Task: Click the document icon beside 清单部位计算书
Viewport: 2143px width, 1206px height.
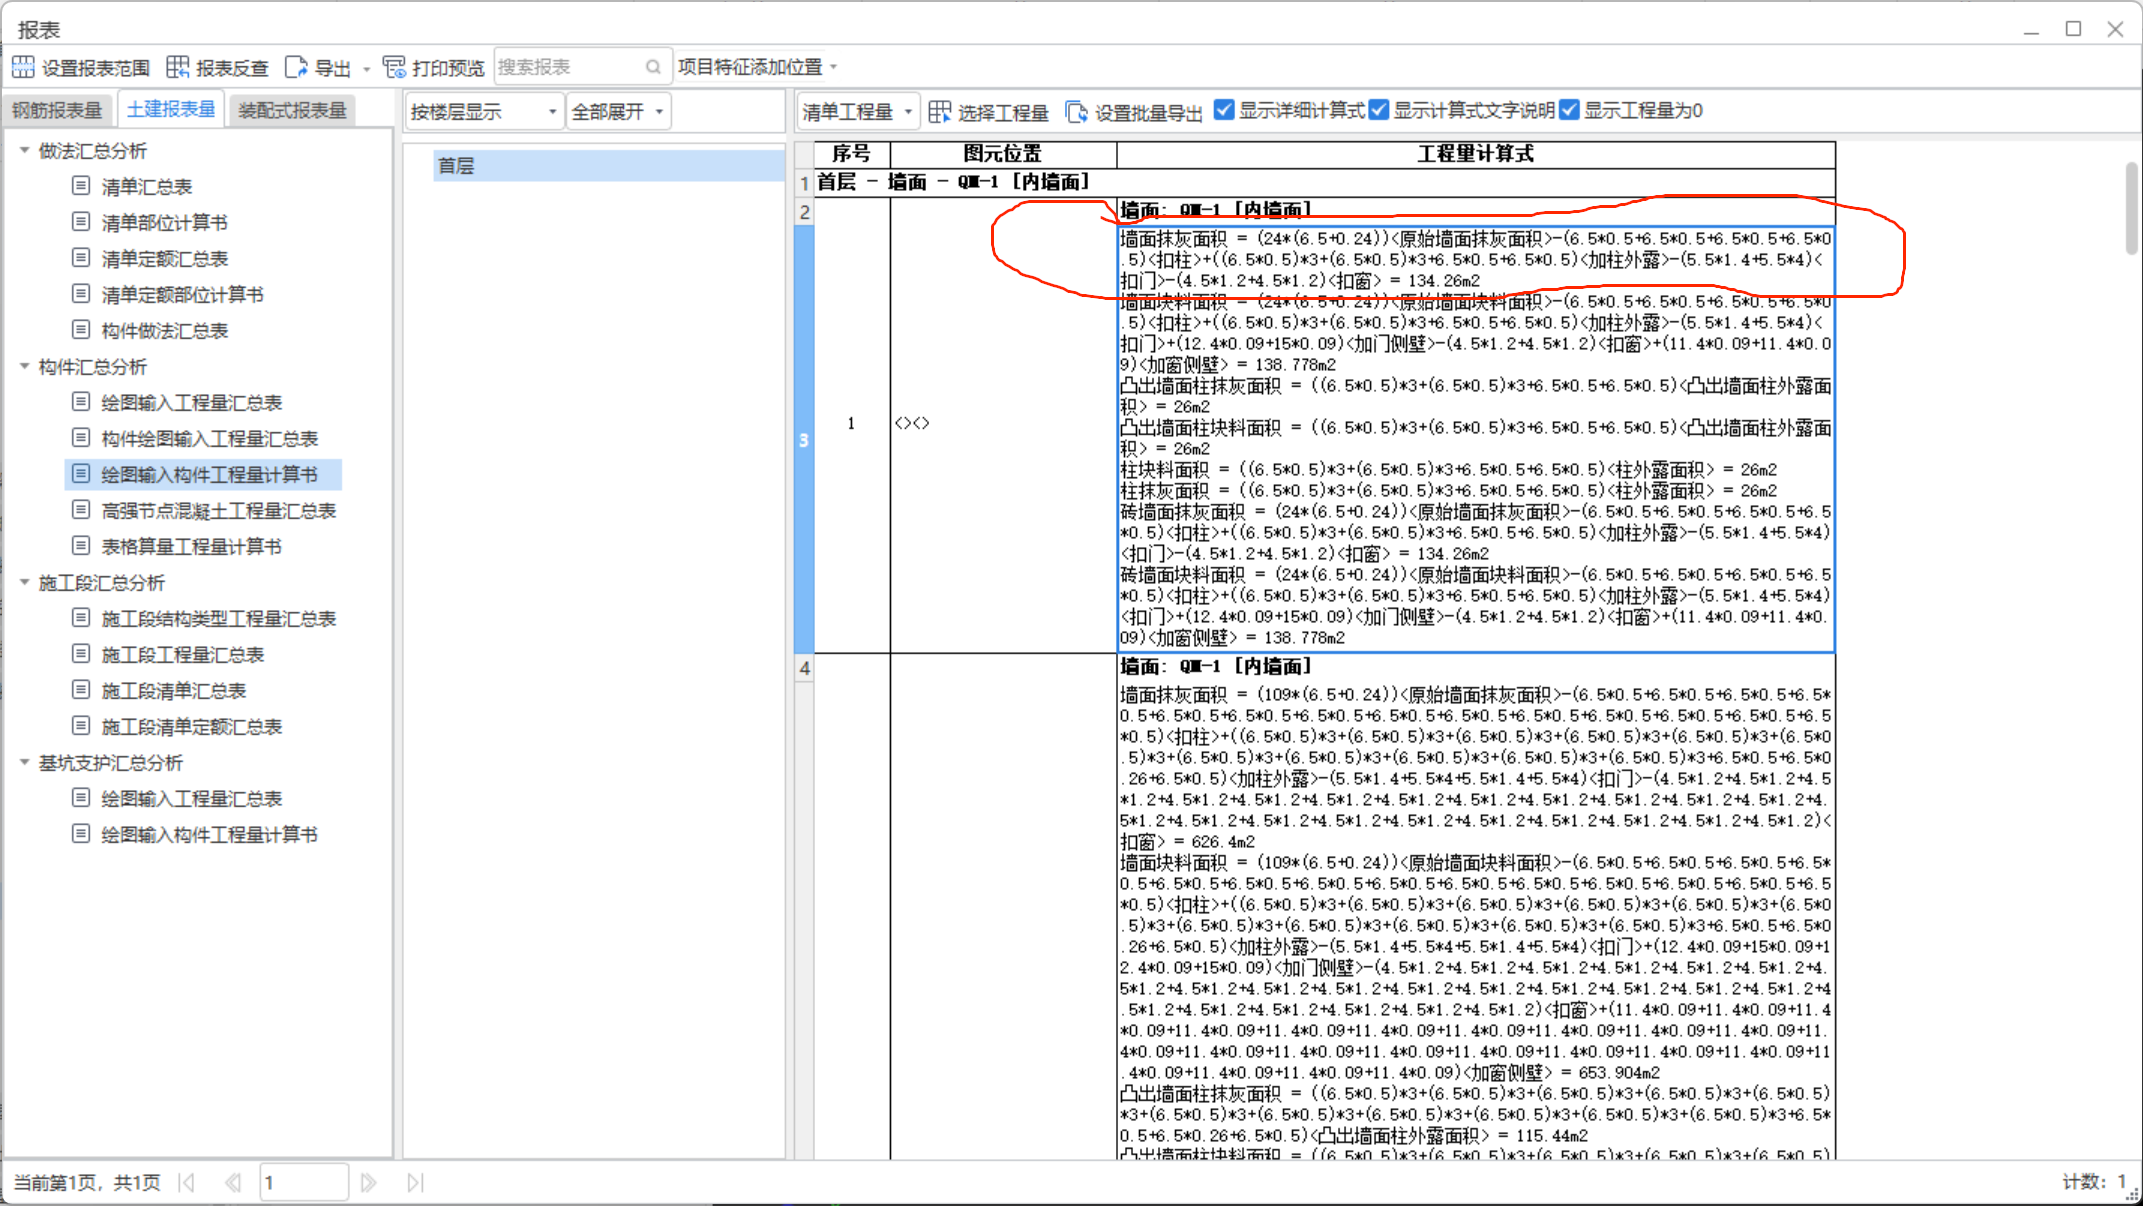Action: pos(81,221)
